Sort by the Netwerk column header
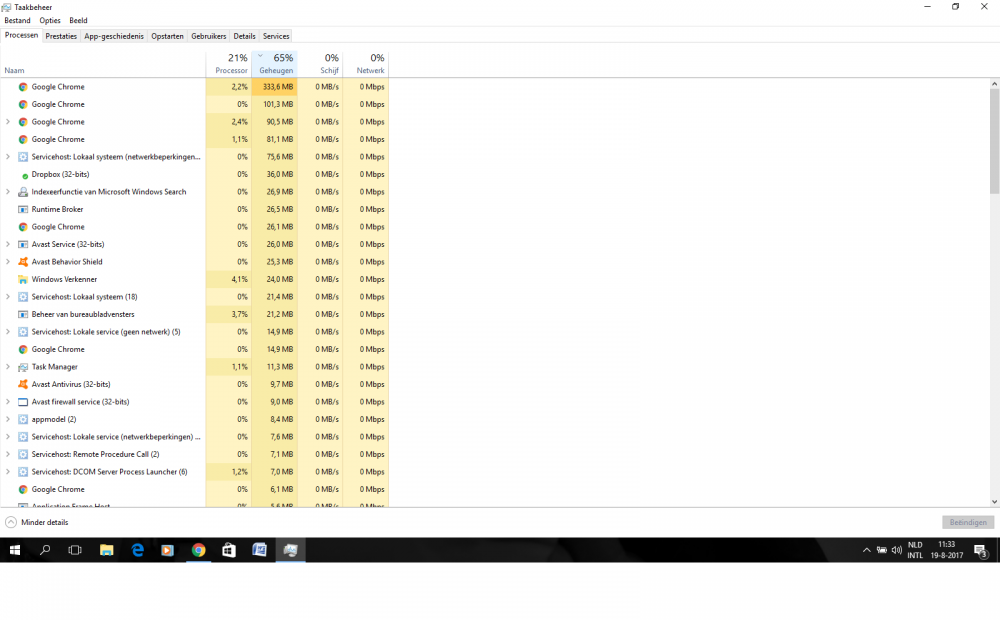Screen dimensions: 1000x620 point(365,64)
